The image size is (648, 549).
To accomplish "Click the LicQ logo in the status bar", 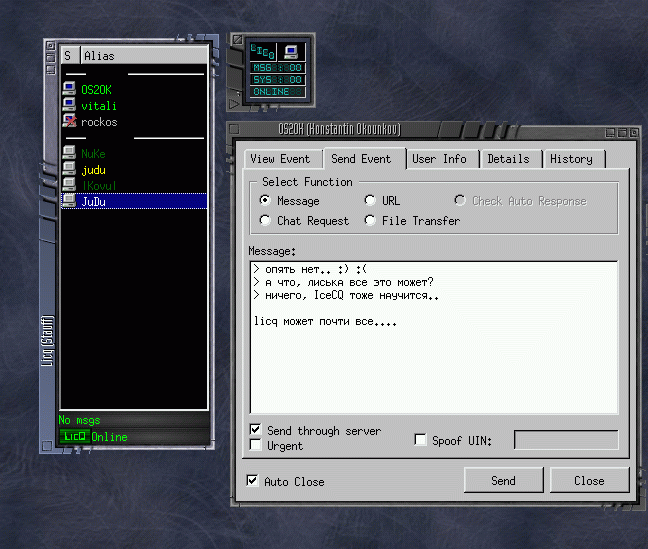I will (75, 437).
